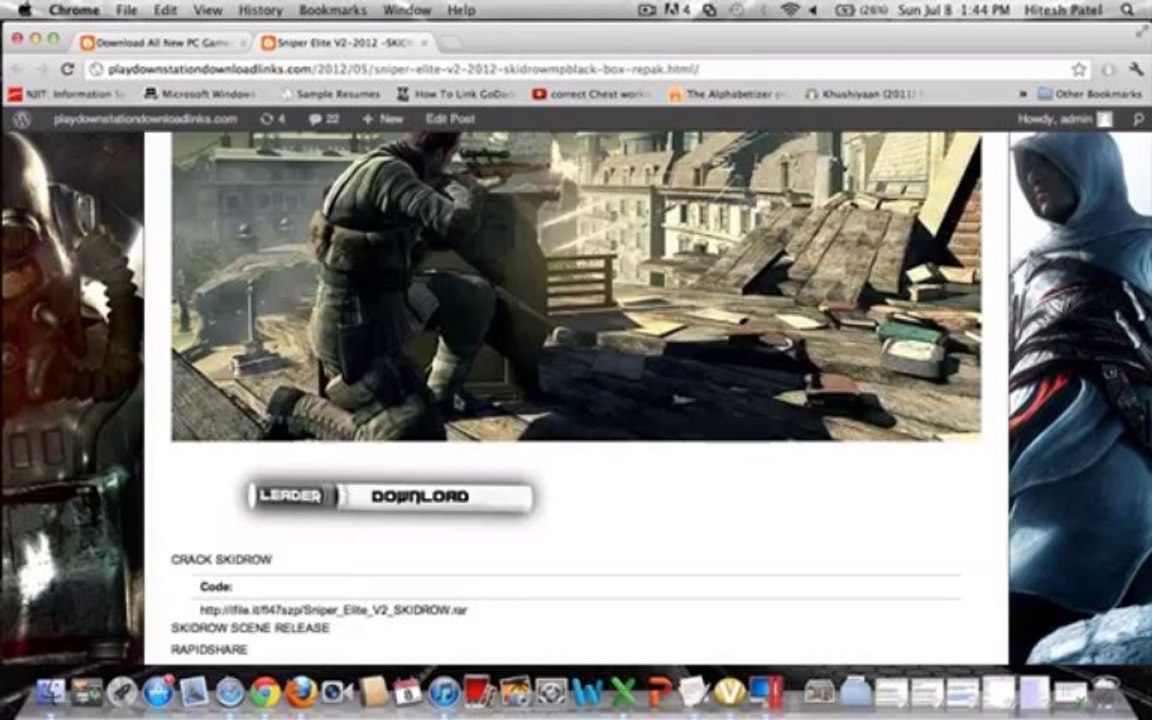Open the File menu
The width and height of the screenshot is (1152, 720).
(x=126, y=10)
